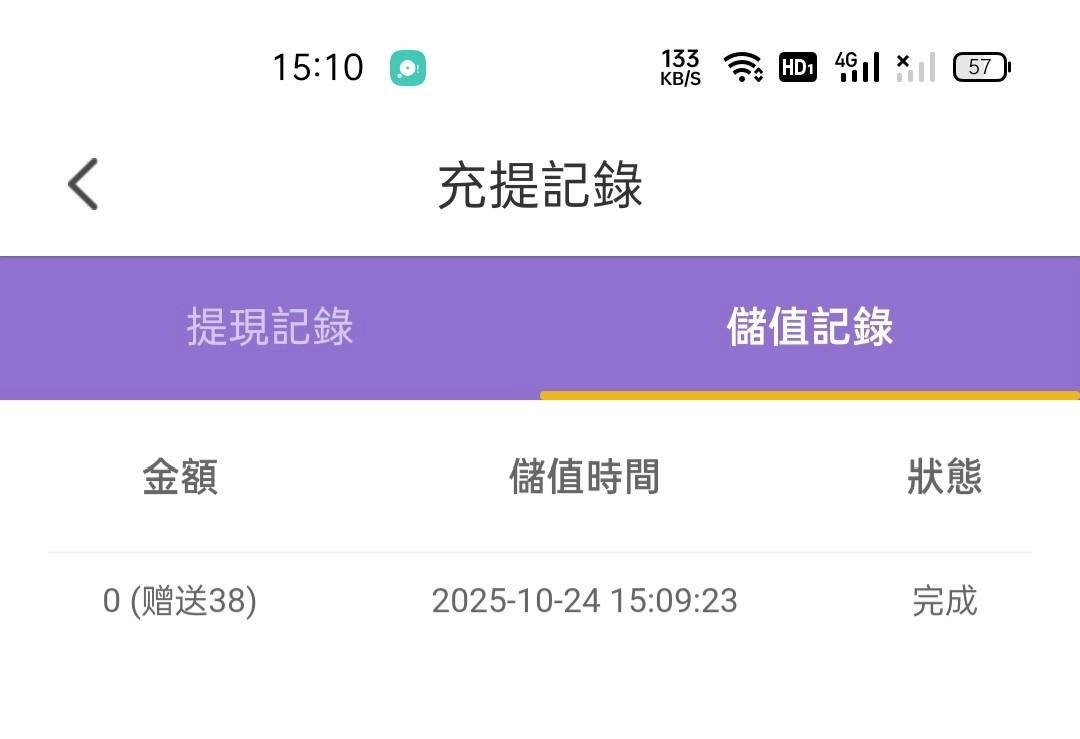Tap the 儲值時間 column header
The image size is (1080, 739).
584,477
